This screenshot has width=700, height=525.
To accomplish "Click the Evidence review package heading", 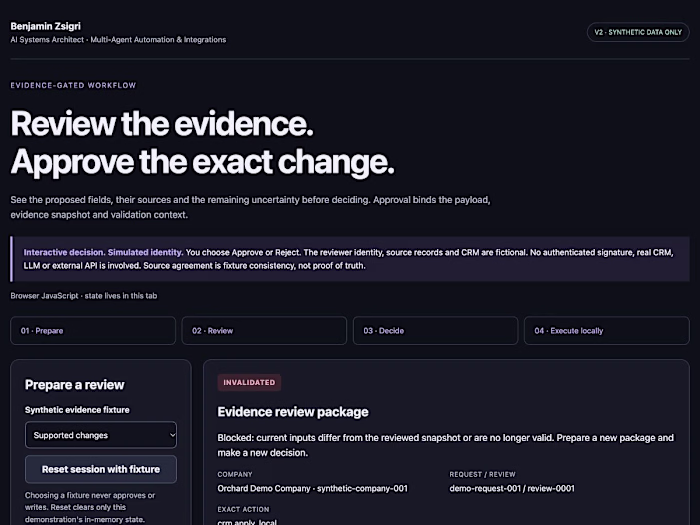I will coord(293,412).
